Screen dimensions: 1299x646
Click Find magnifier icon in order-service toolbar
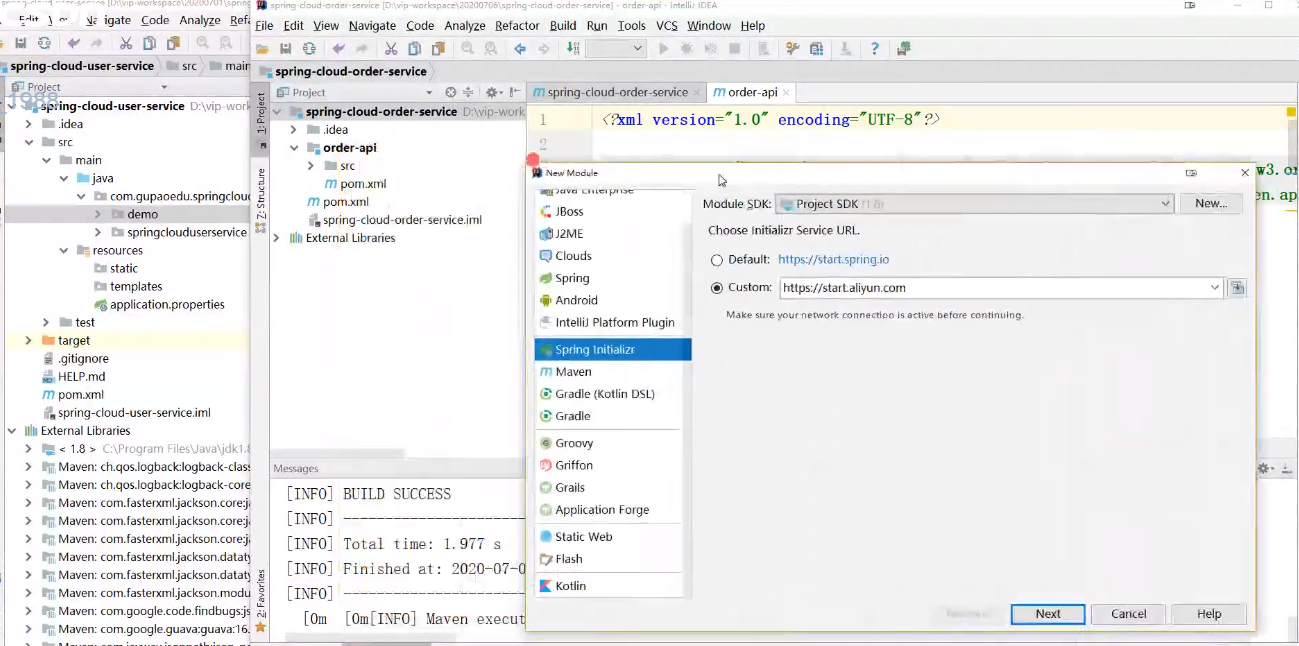(467, 49)
